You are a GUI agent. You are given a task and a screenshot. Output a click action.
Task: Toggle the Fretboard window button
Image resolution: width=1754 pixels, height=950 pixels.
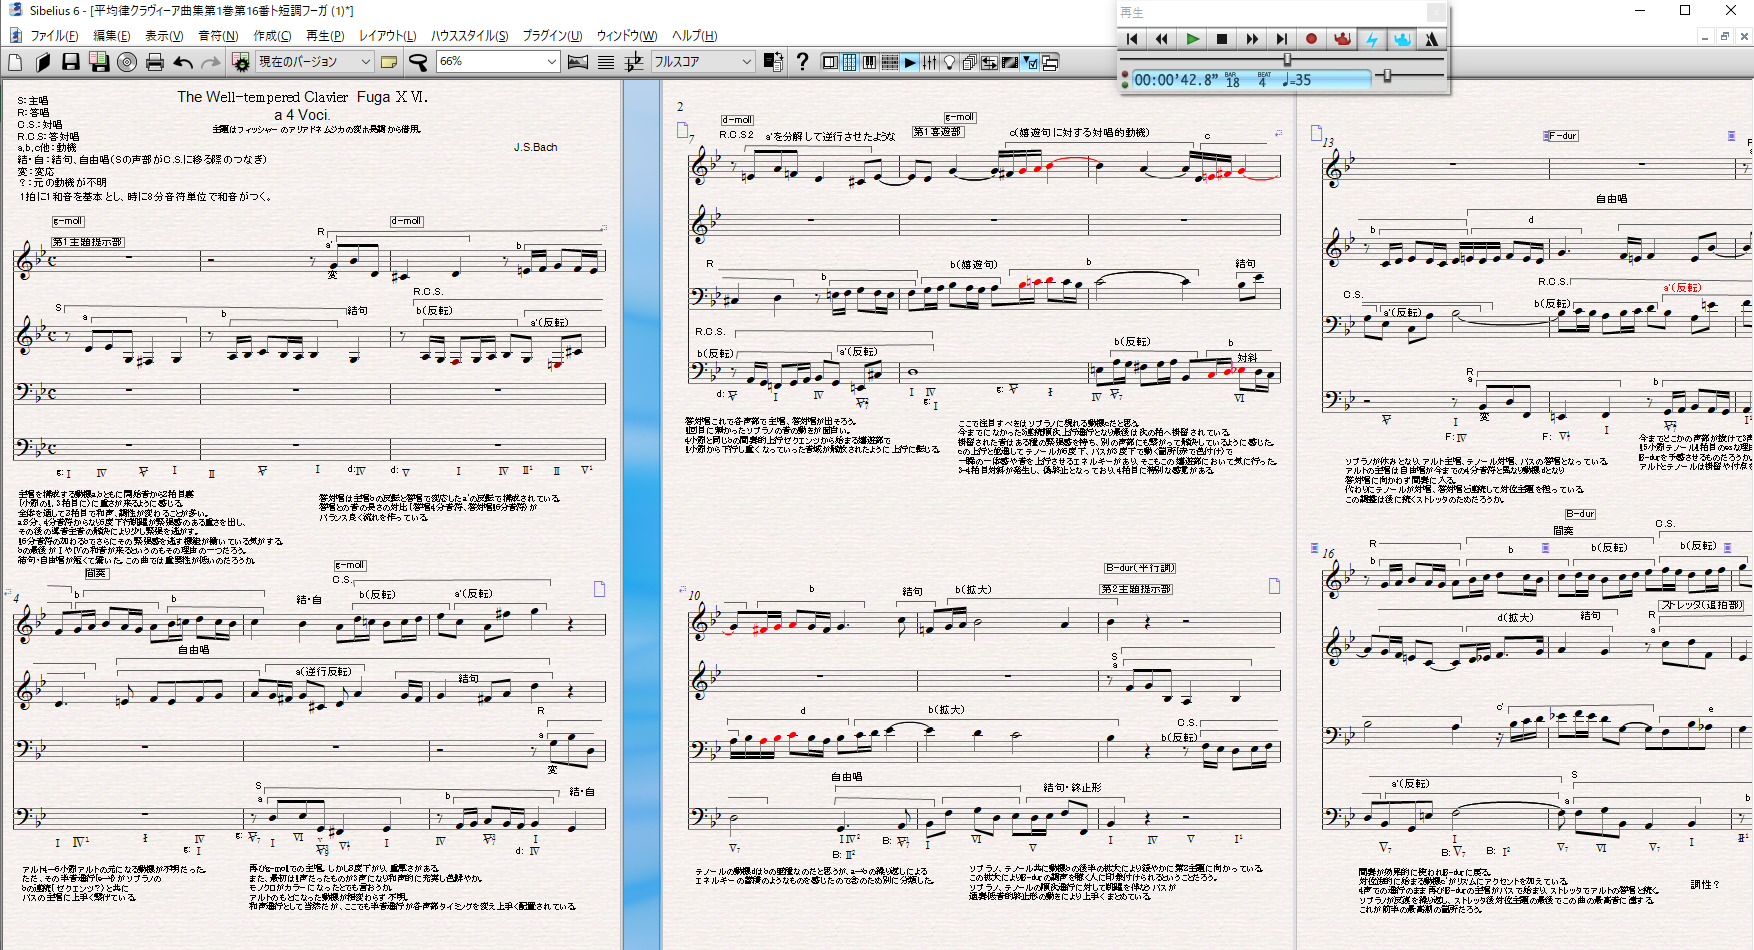coord(890,62)
